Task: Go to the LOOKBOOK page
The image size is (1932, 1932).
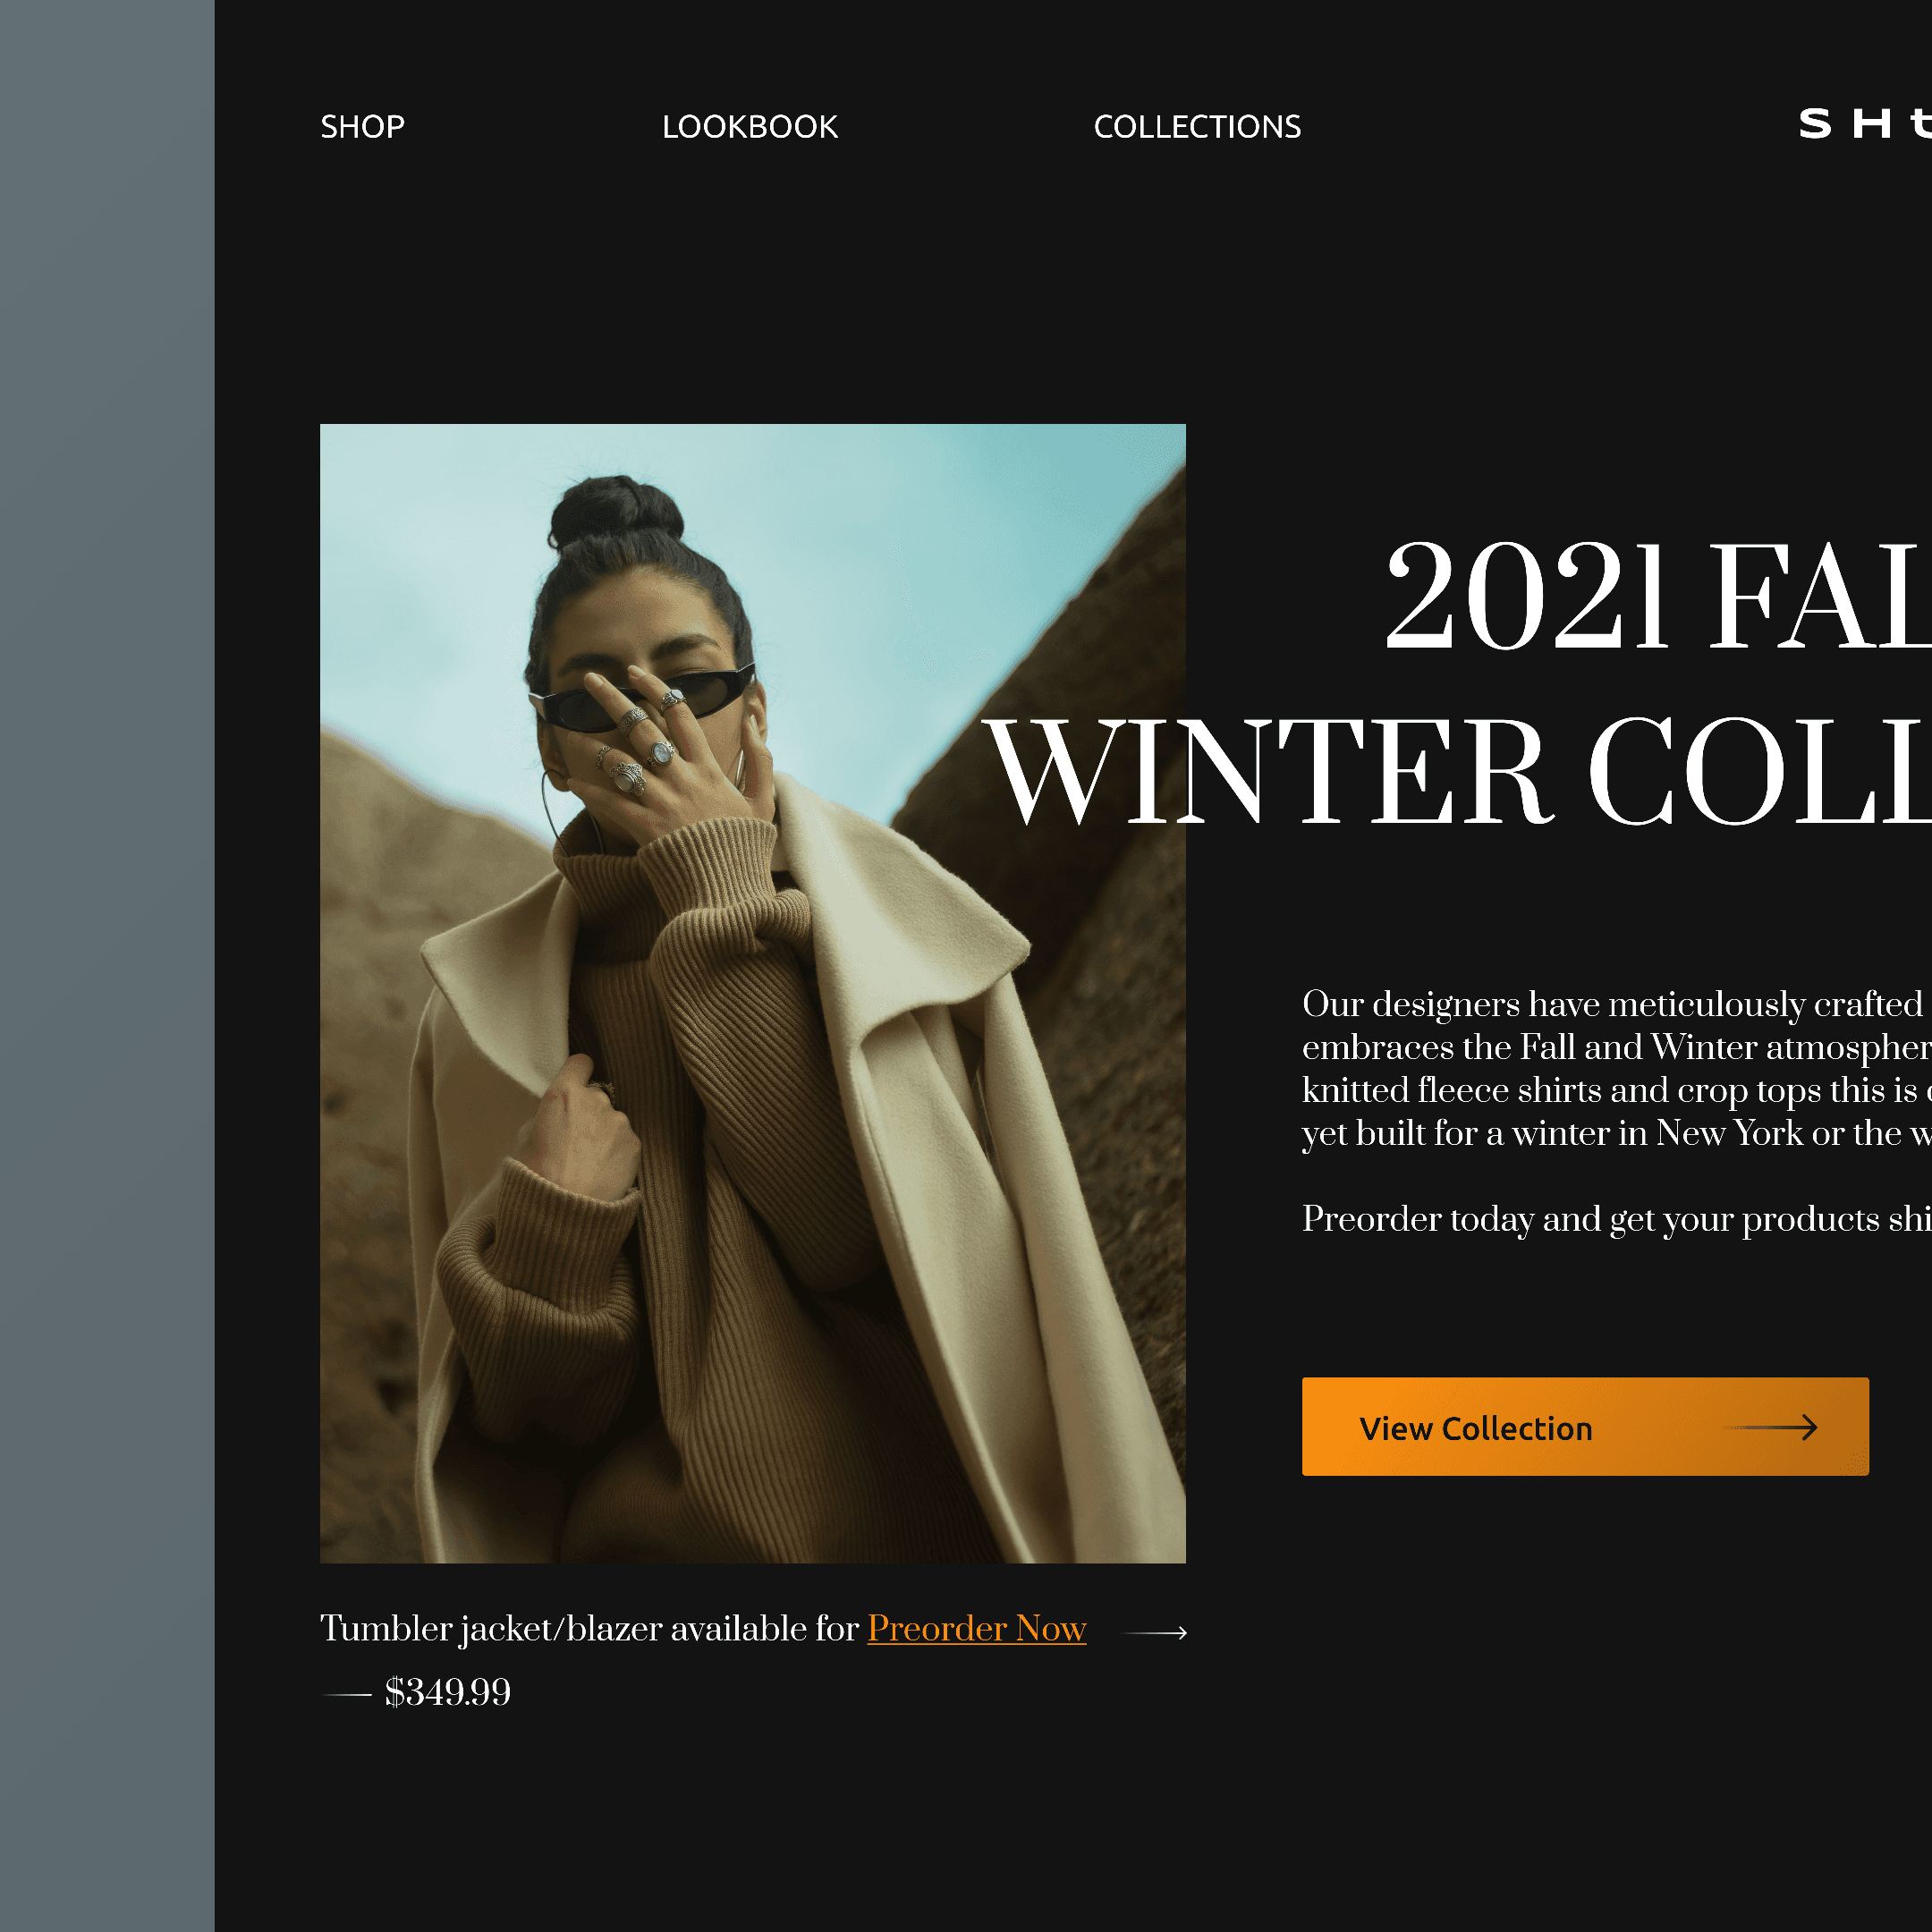Action: click(749, 127)
